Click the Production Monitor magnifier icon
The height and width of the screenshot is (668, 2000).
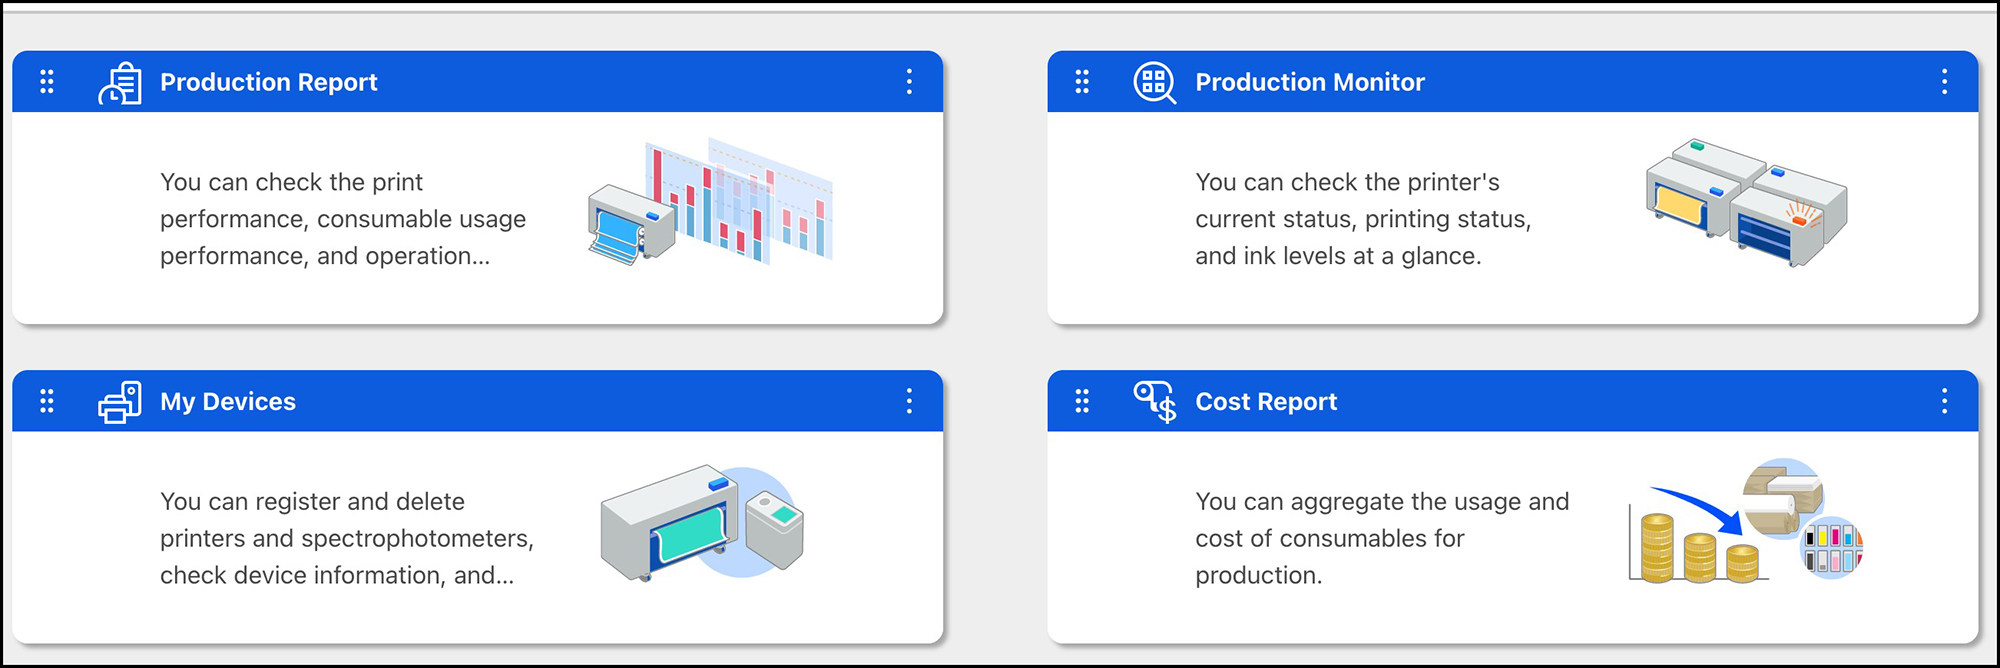(x=1155, y=82)
